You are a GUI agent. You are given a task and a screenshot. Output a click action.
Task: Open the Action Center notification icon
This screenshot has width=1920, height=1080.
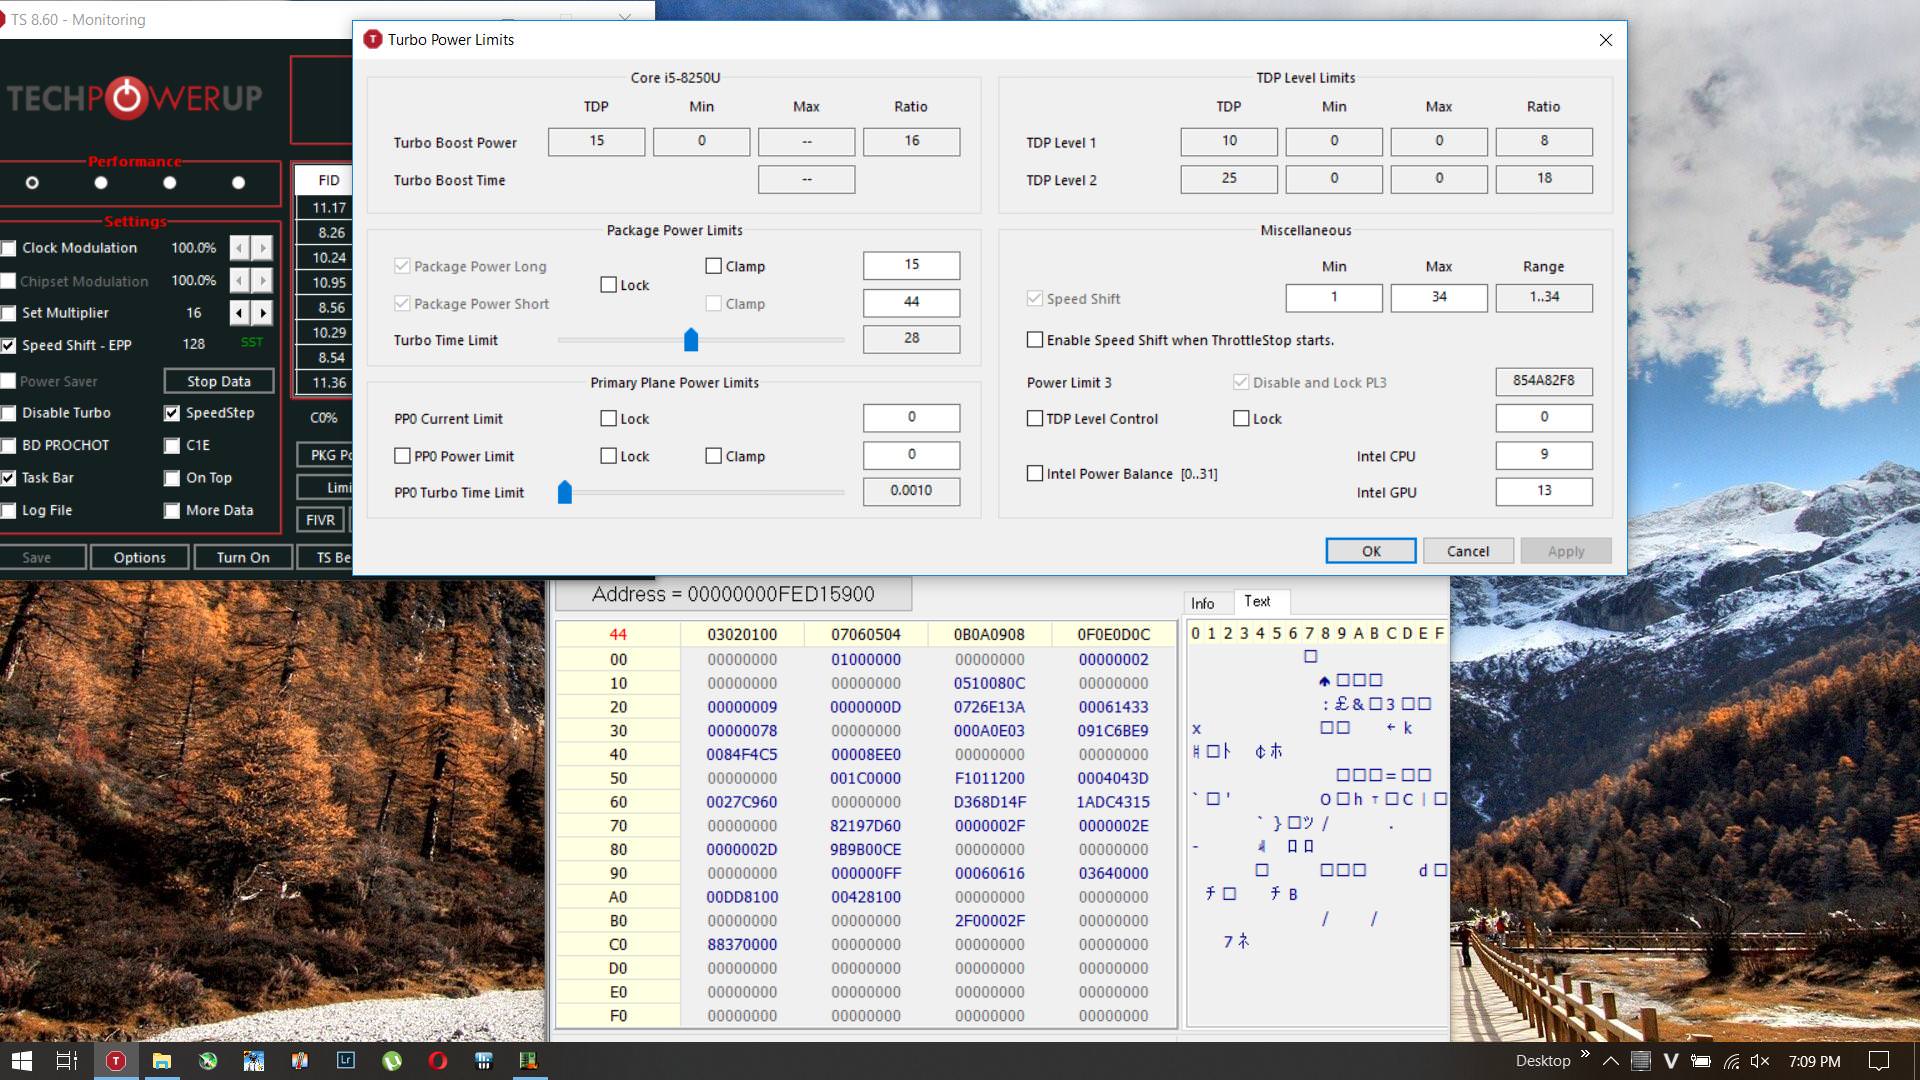point(1879,1061)
